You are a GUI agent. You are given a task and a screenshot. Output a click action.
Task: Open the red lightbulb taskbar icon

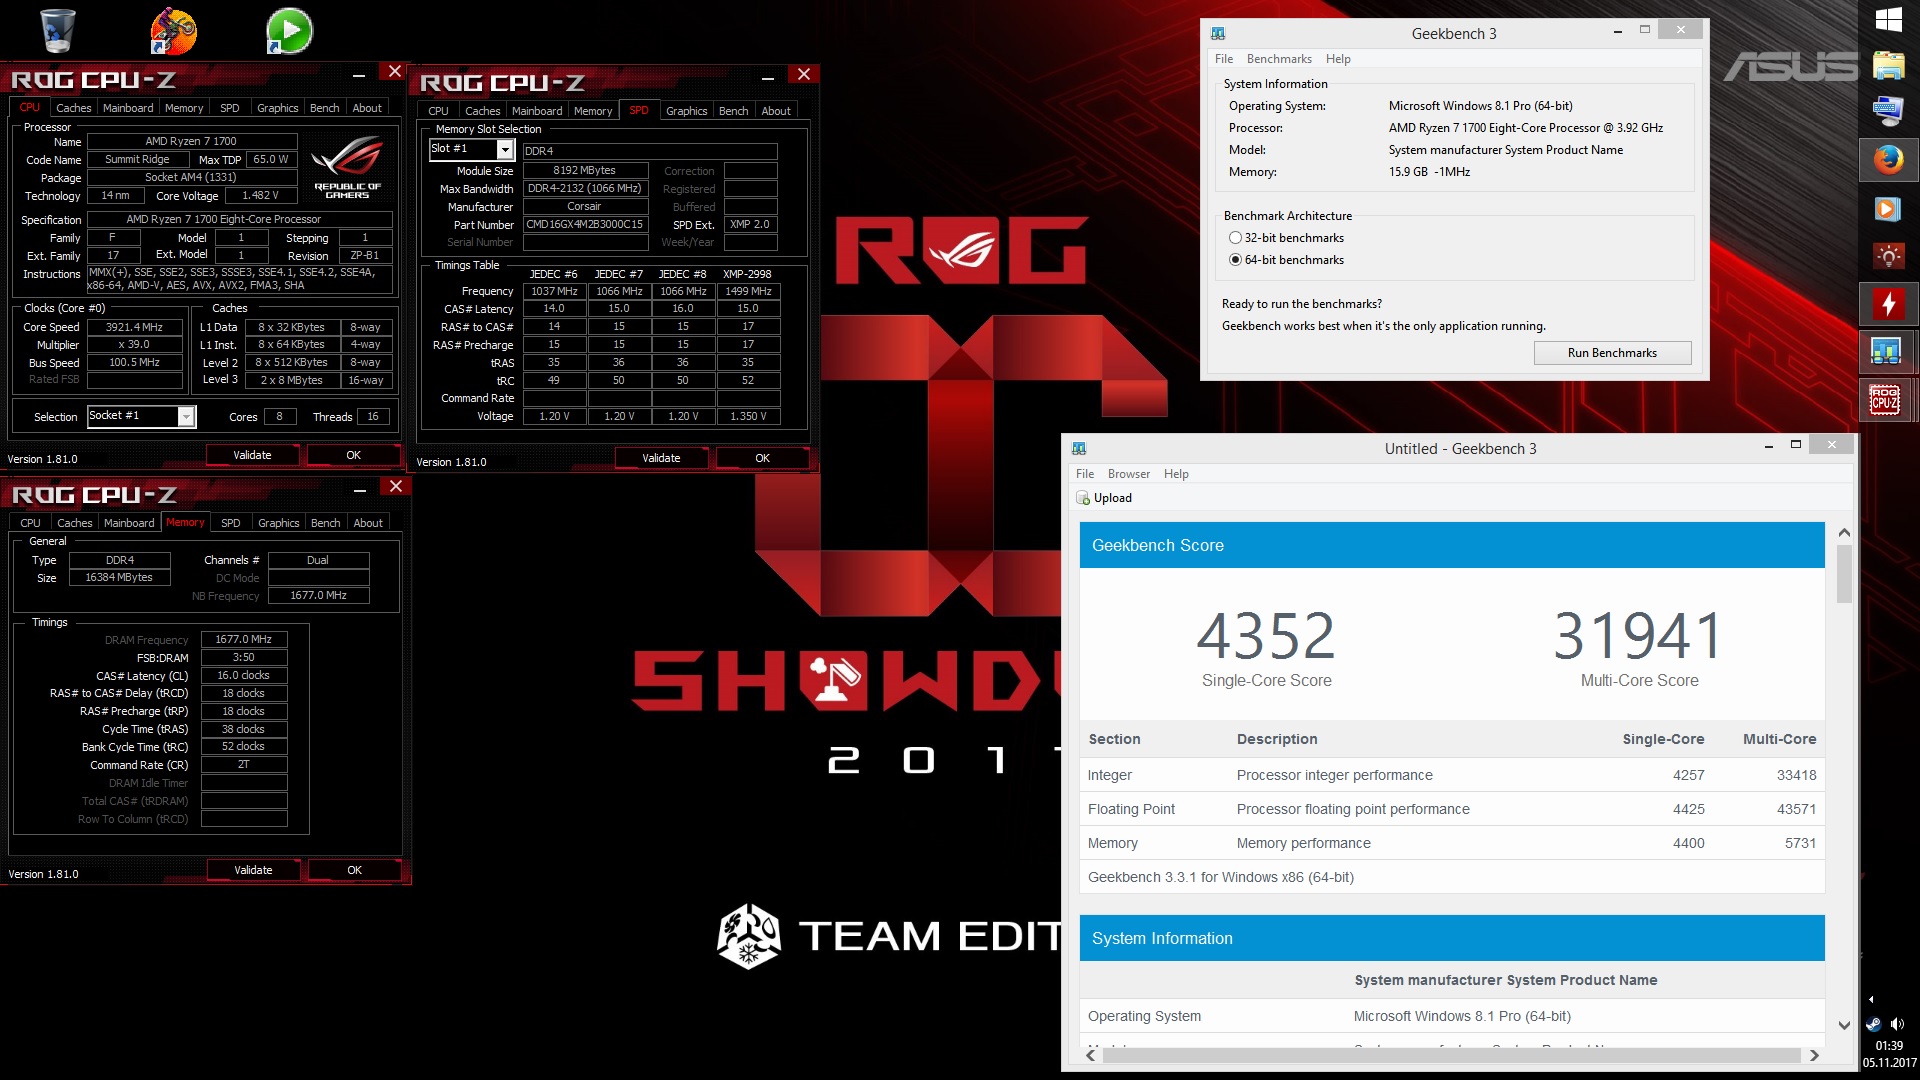[x=1889, y=256]
